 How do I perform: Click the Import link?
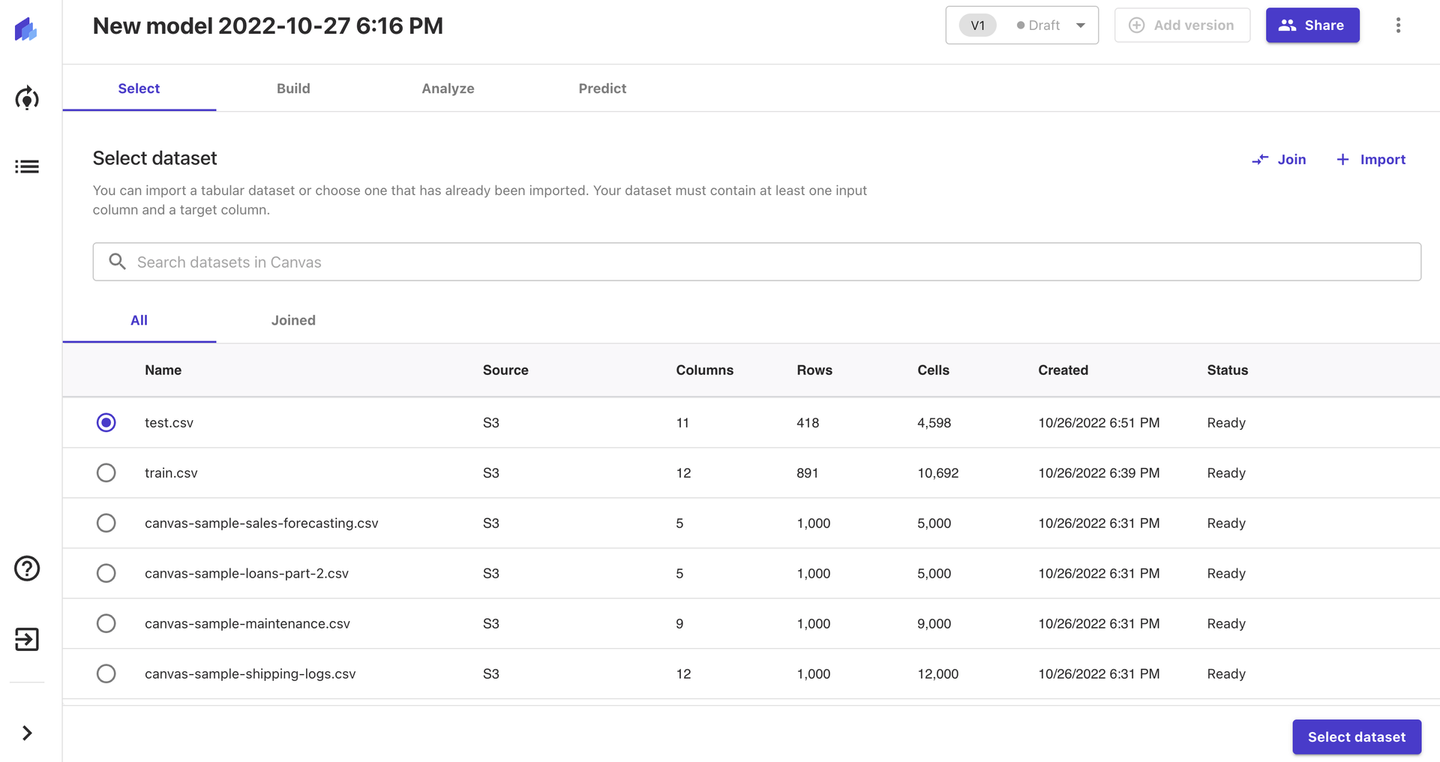(x=1371, y=159)
